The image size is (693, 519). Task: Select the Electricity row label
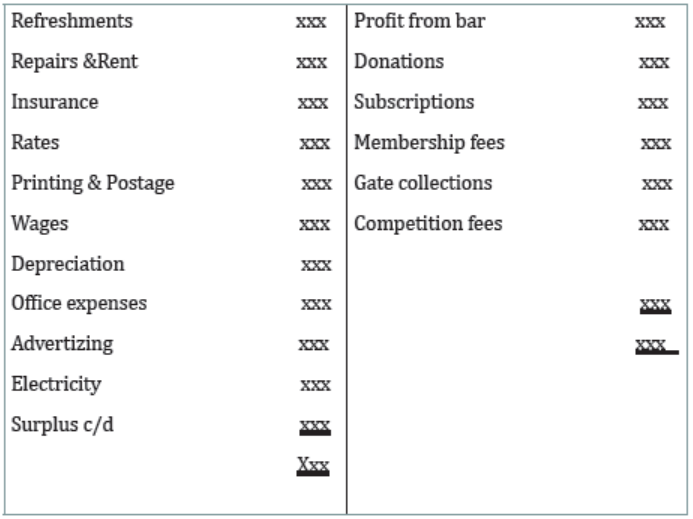[56, 385]
